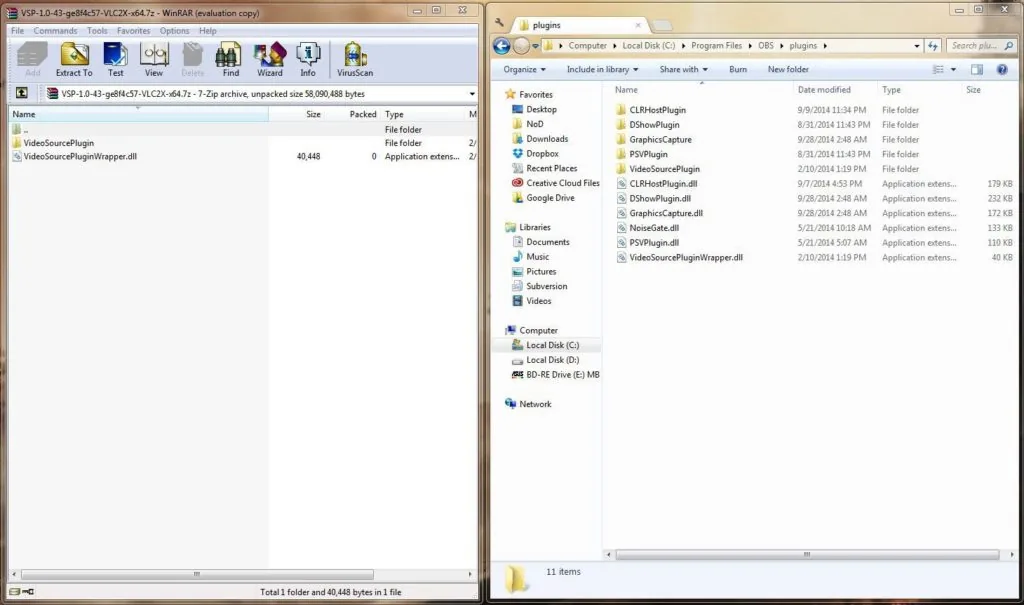
Task: Launch the Find tool in WinRAR
Action: click(x=230, y=58)
